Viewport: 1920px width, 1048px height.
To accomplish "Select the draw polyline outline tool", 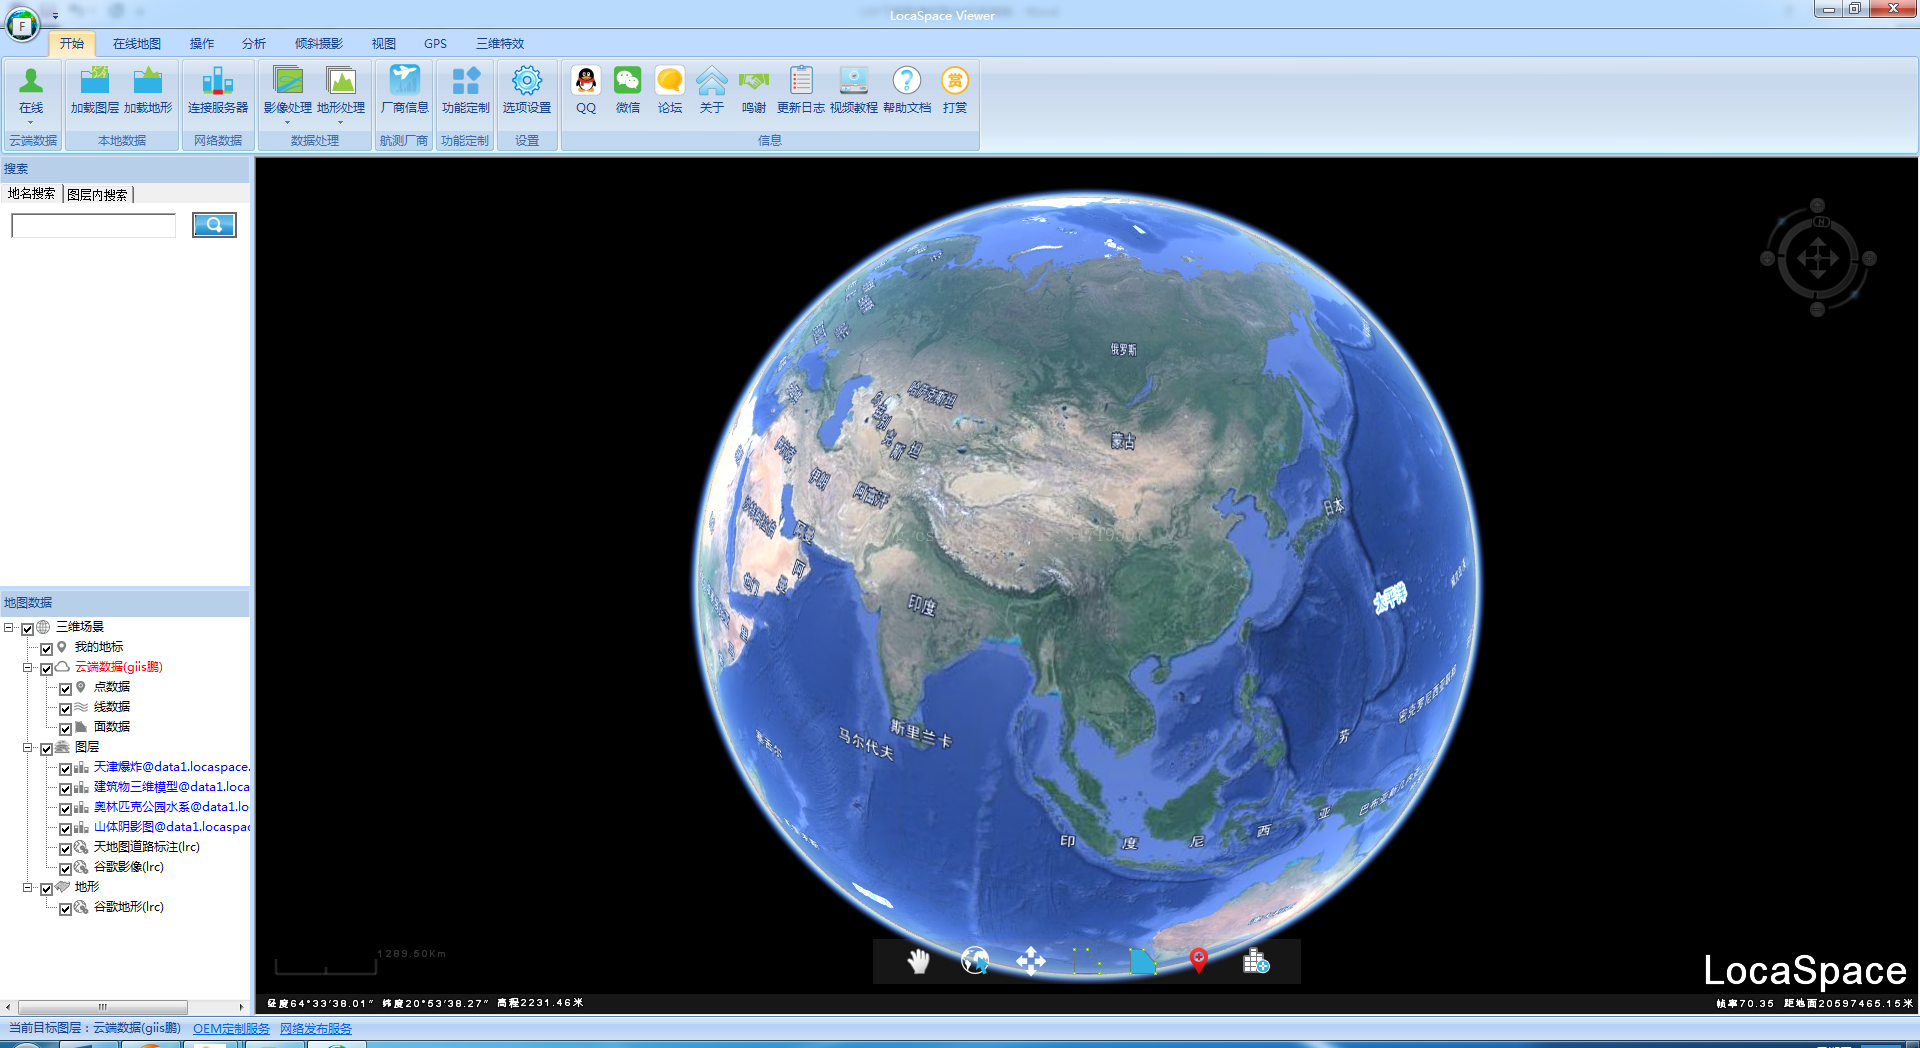I will point(1087,961).
